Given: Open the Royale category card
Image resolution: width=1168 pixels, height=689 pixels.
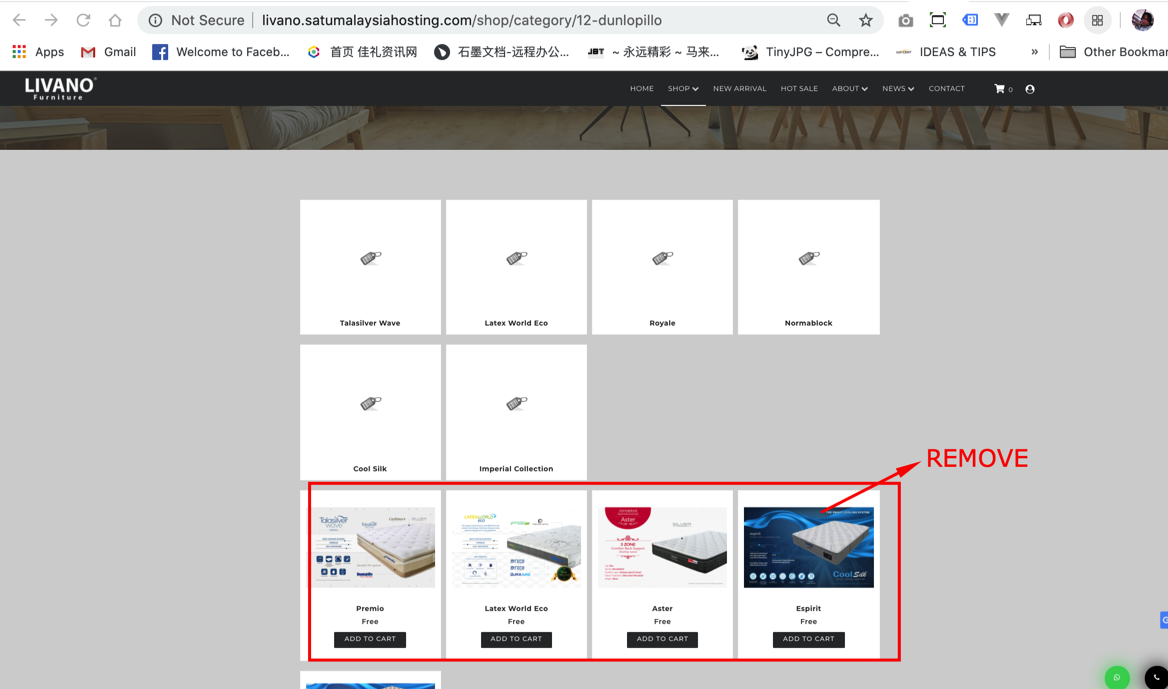Looking at the screenshot, I should coord(662,267).
